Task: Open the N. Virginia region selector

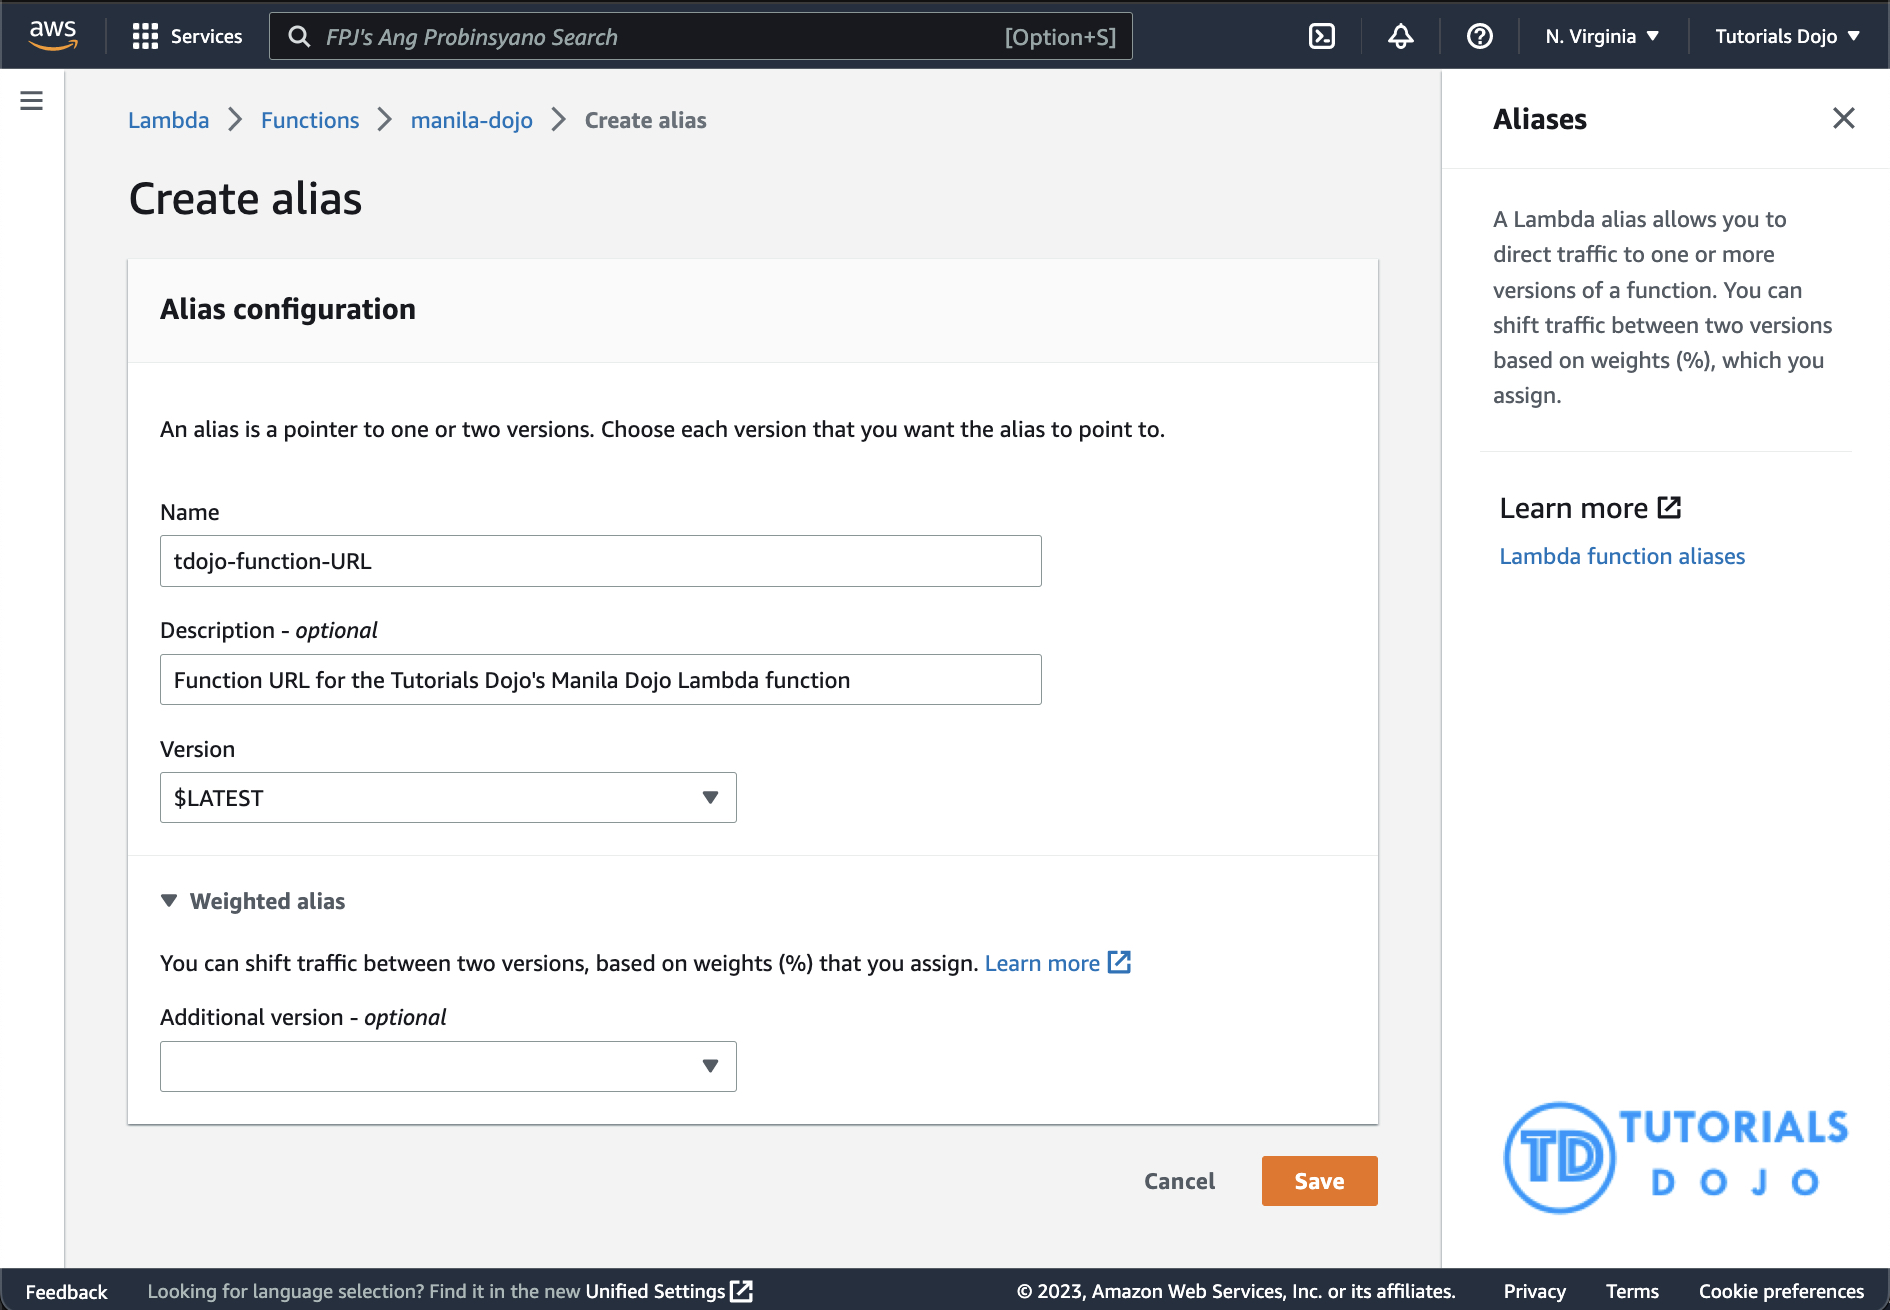Action: [1601, 36]
